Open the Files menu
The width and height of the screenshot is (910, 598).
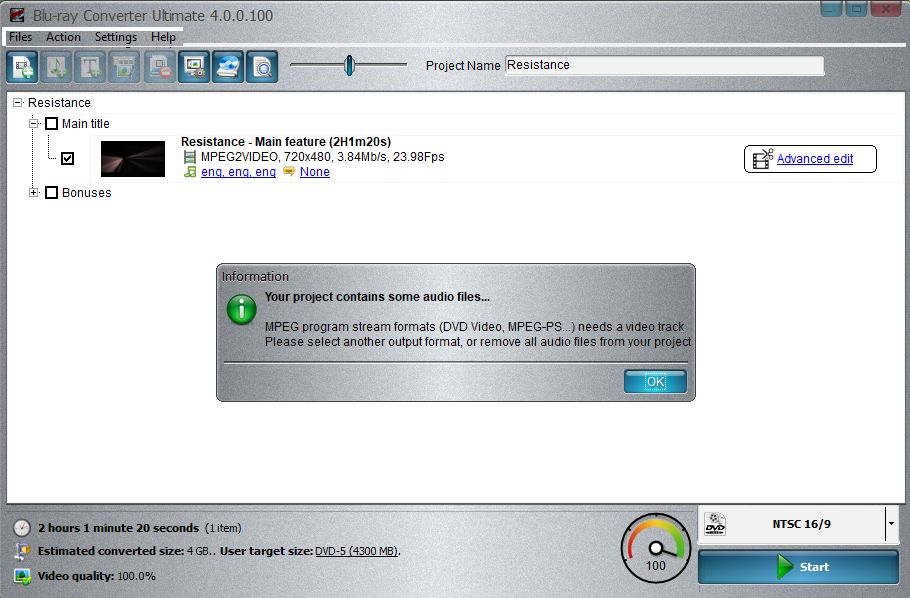21,37
